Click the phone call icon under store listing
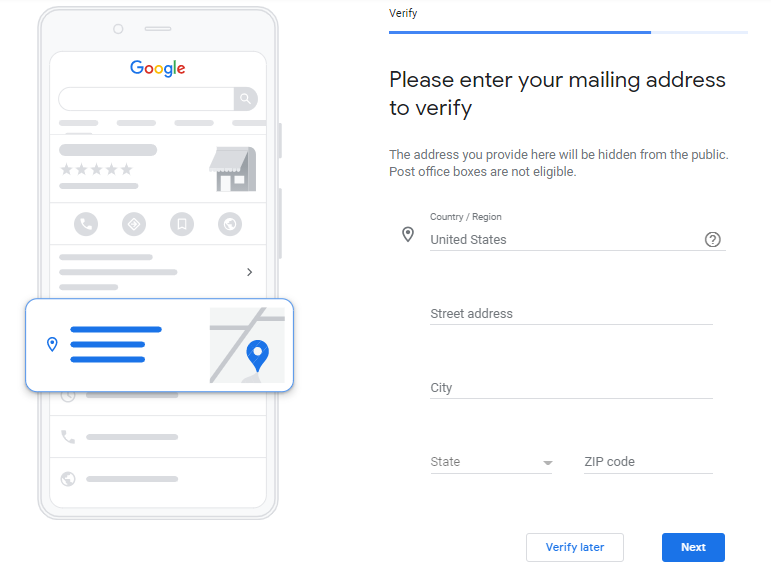 [86, 224]
